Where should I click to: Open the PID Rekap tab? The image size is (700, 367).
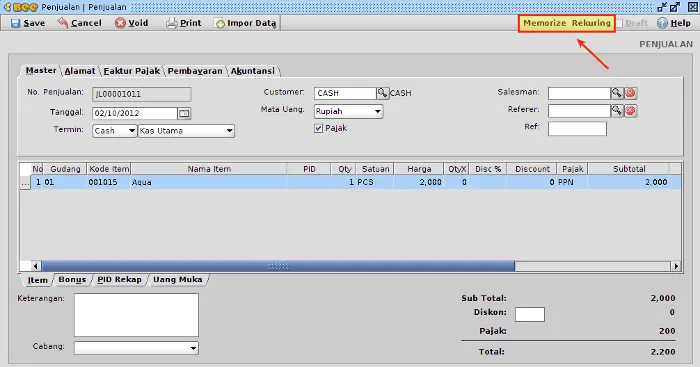pos(119,279)
